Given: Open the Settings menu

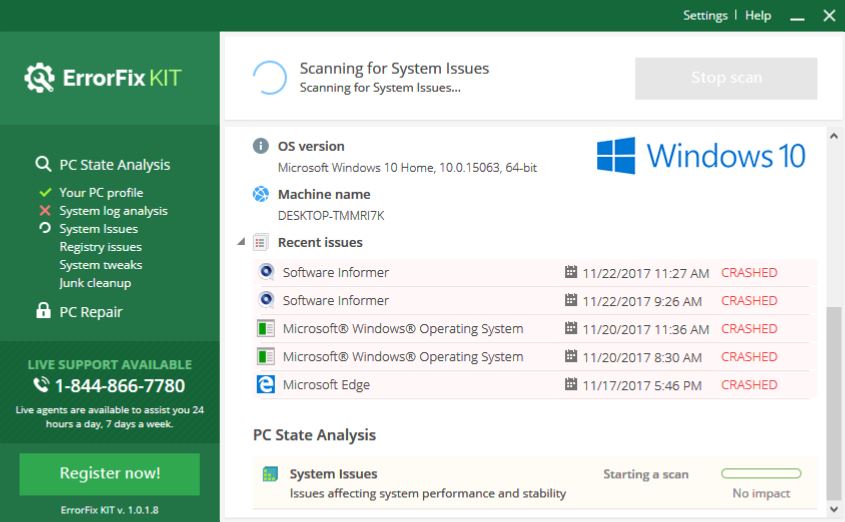Looking at the screenshot, I should coord(705,16).
